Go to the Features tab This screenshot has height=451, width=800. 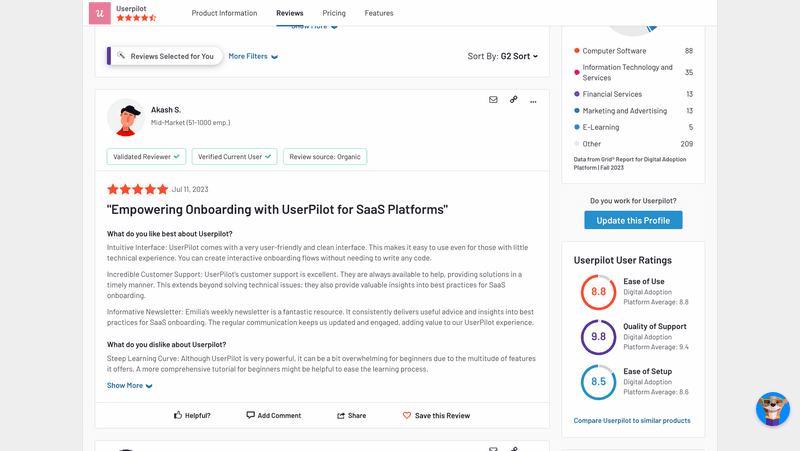pos(379,13)
